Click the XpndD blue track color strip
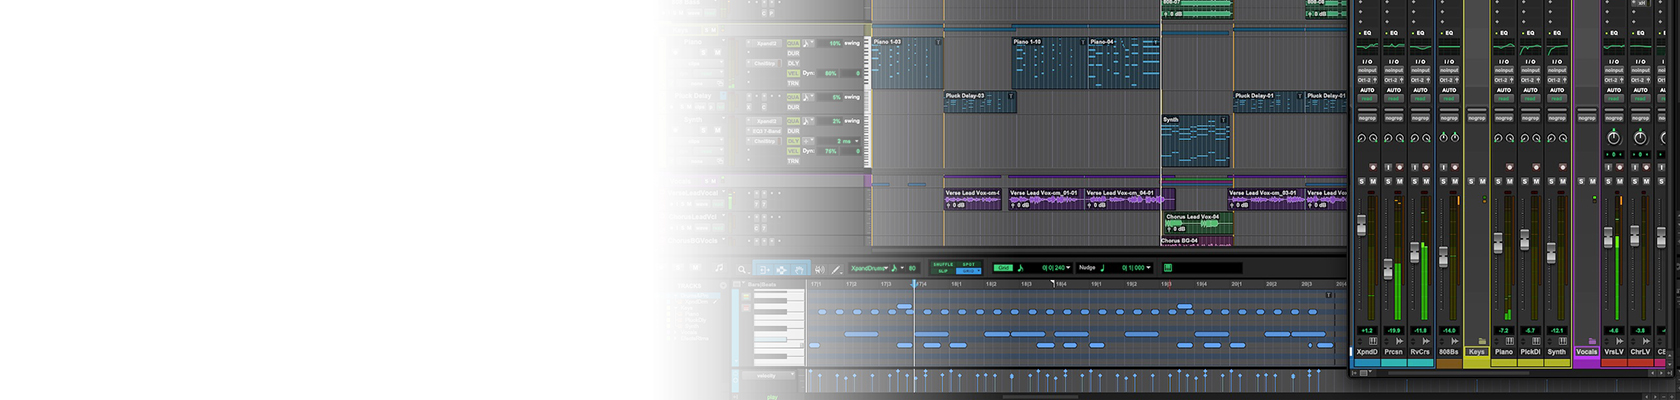1680x400 pixels. coord(1366,362)
